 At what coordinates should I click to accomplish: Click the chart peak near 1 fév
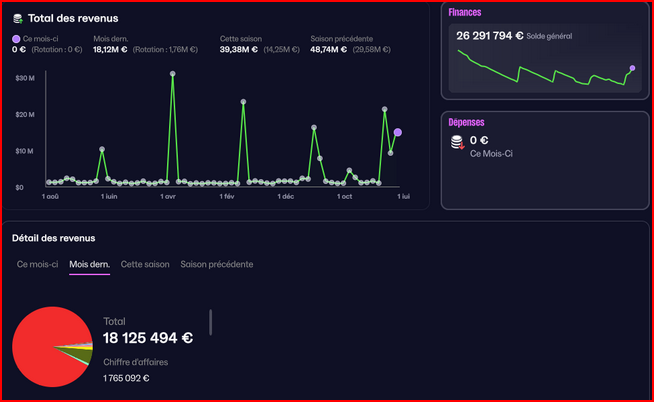pyautogui.click(x=243, y=101)
